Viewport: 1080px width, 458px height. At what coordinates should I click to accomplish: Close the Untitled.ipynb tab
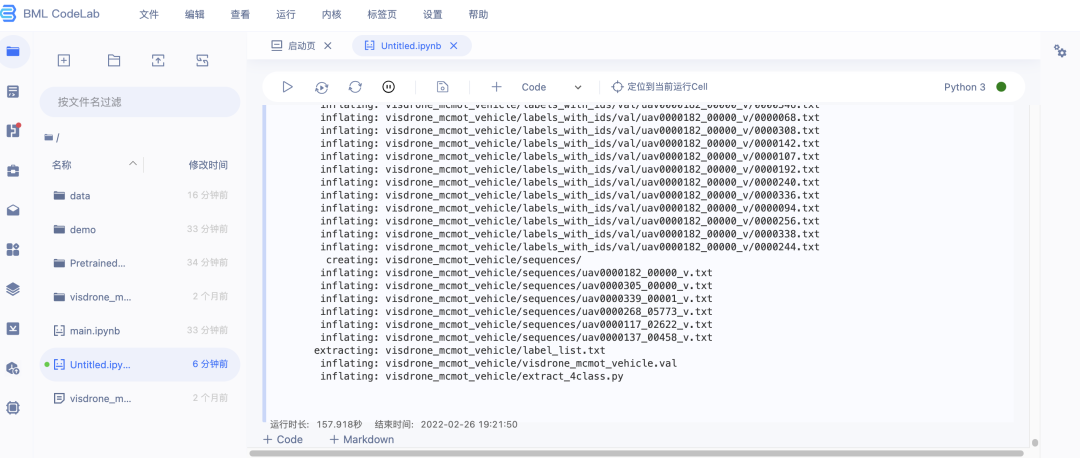(x=453, y=45)
